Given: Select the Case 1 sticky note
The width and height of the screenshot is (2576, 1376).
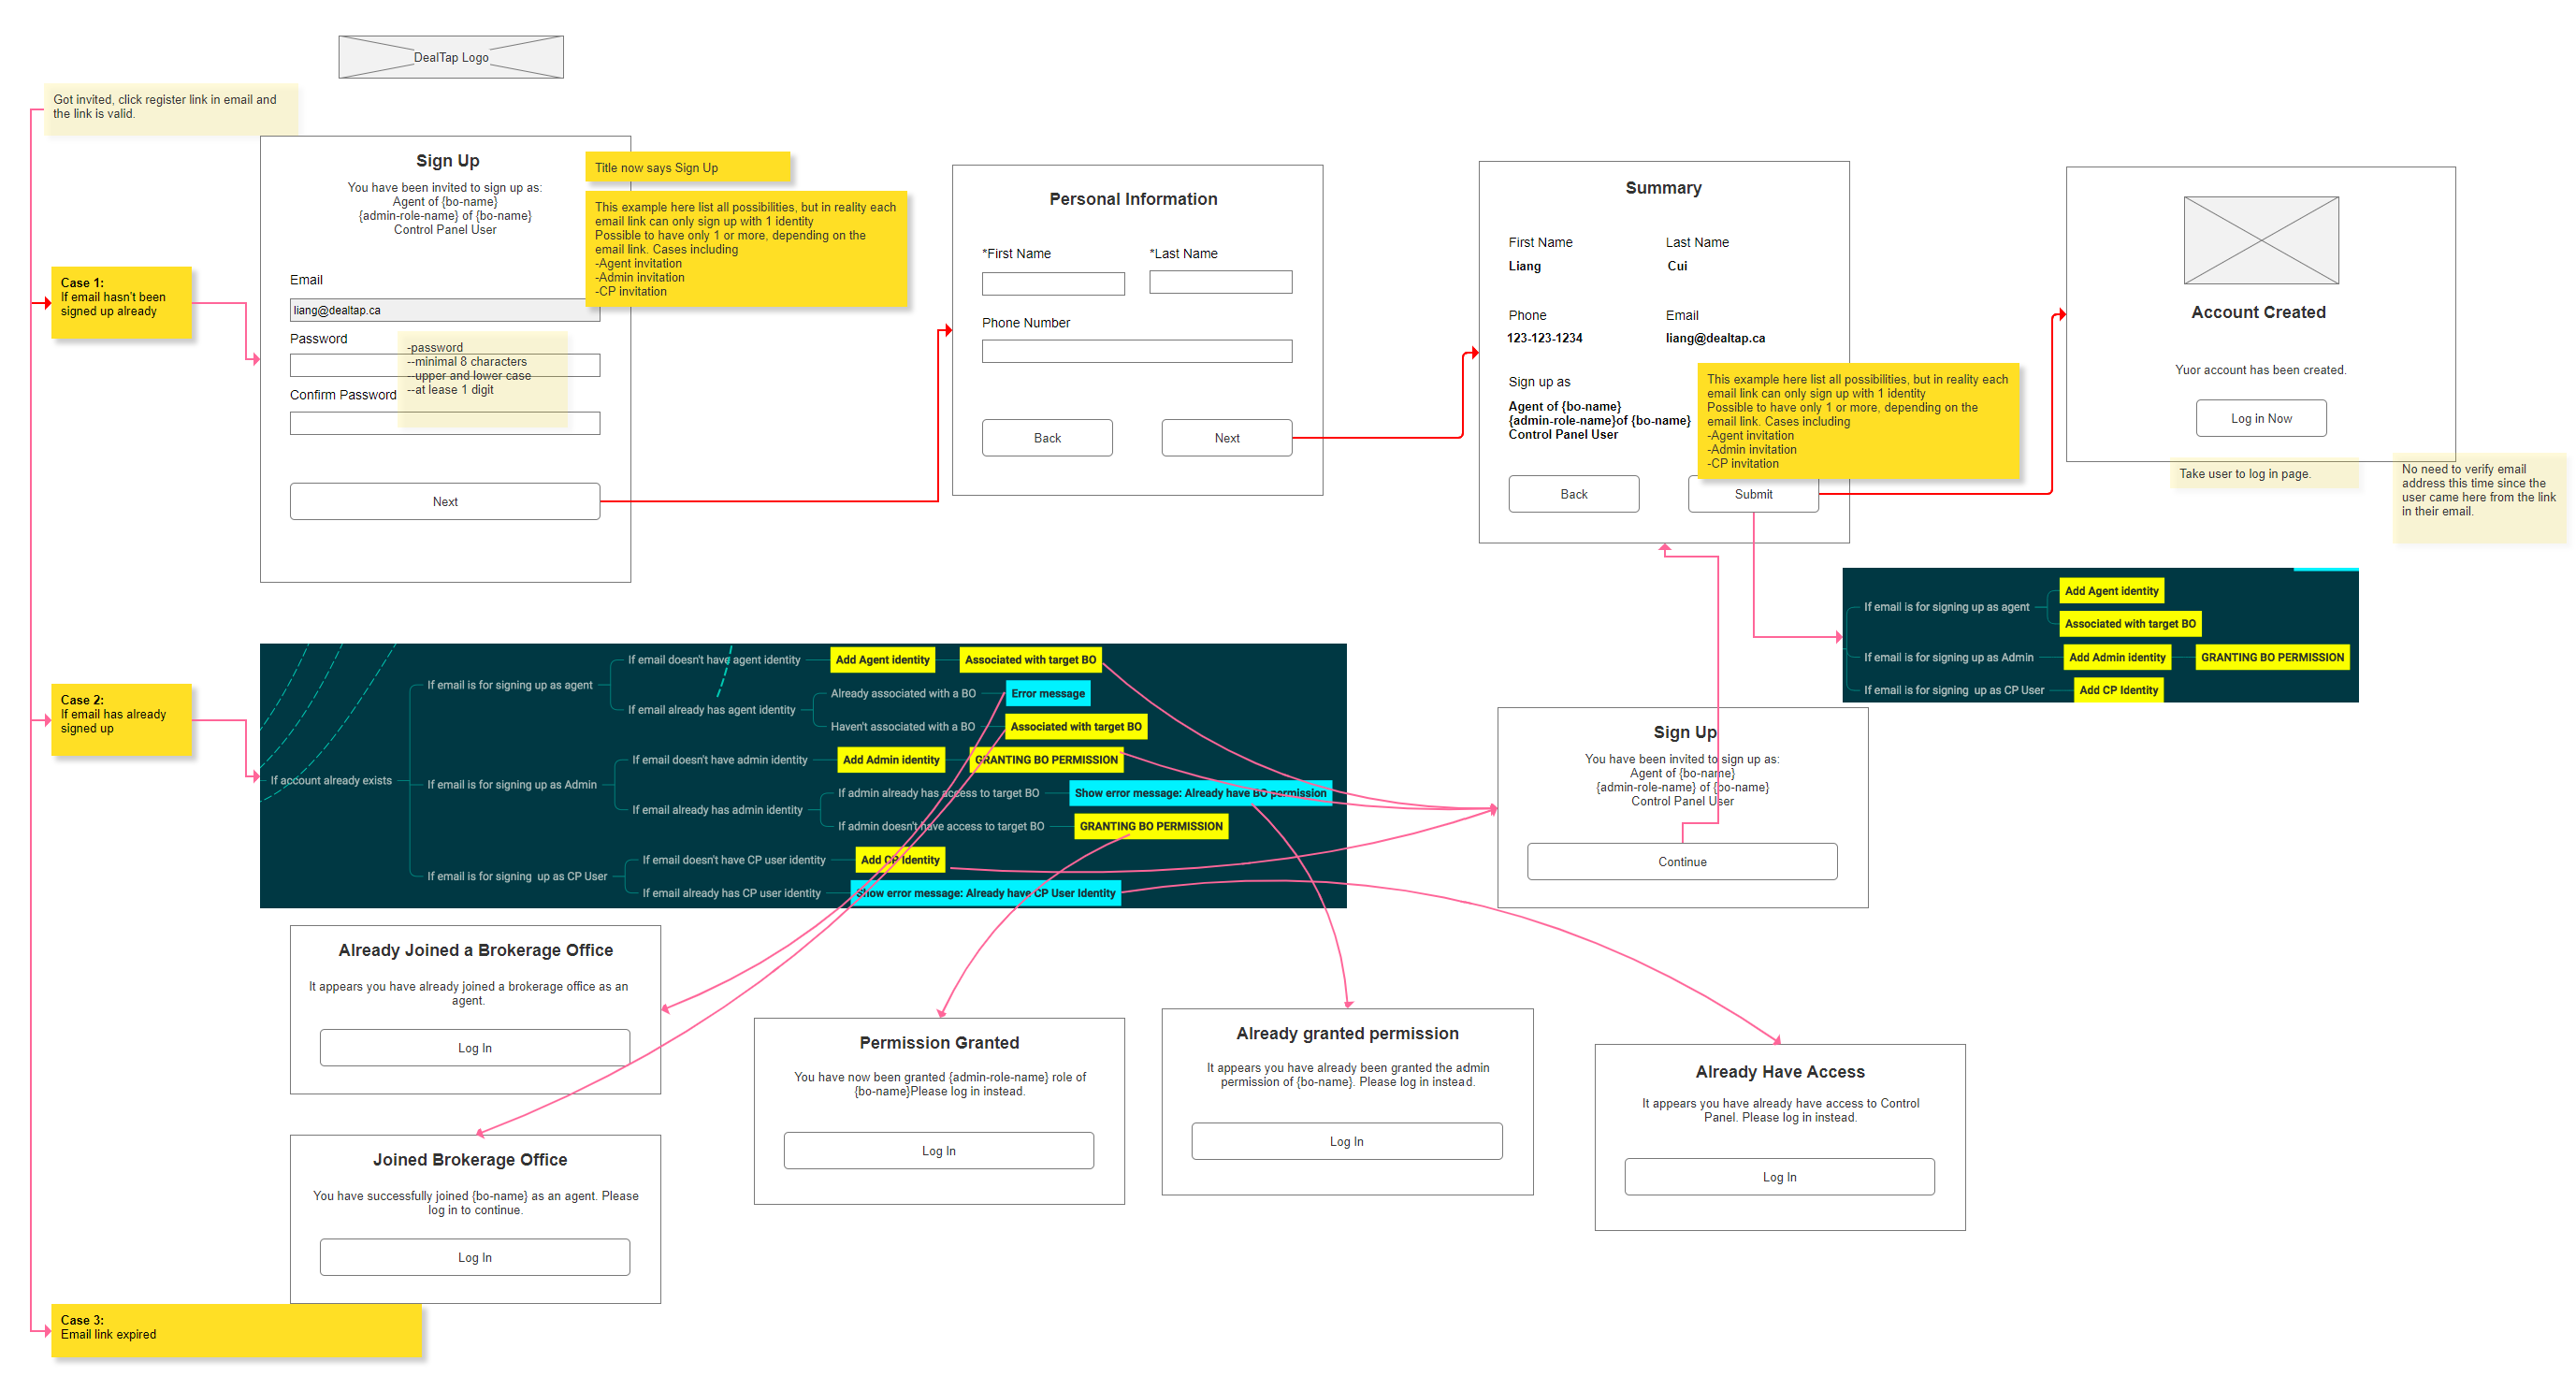Looking at the screenshot, I should (x=121, y=303).
